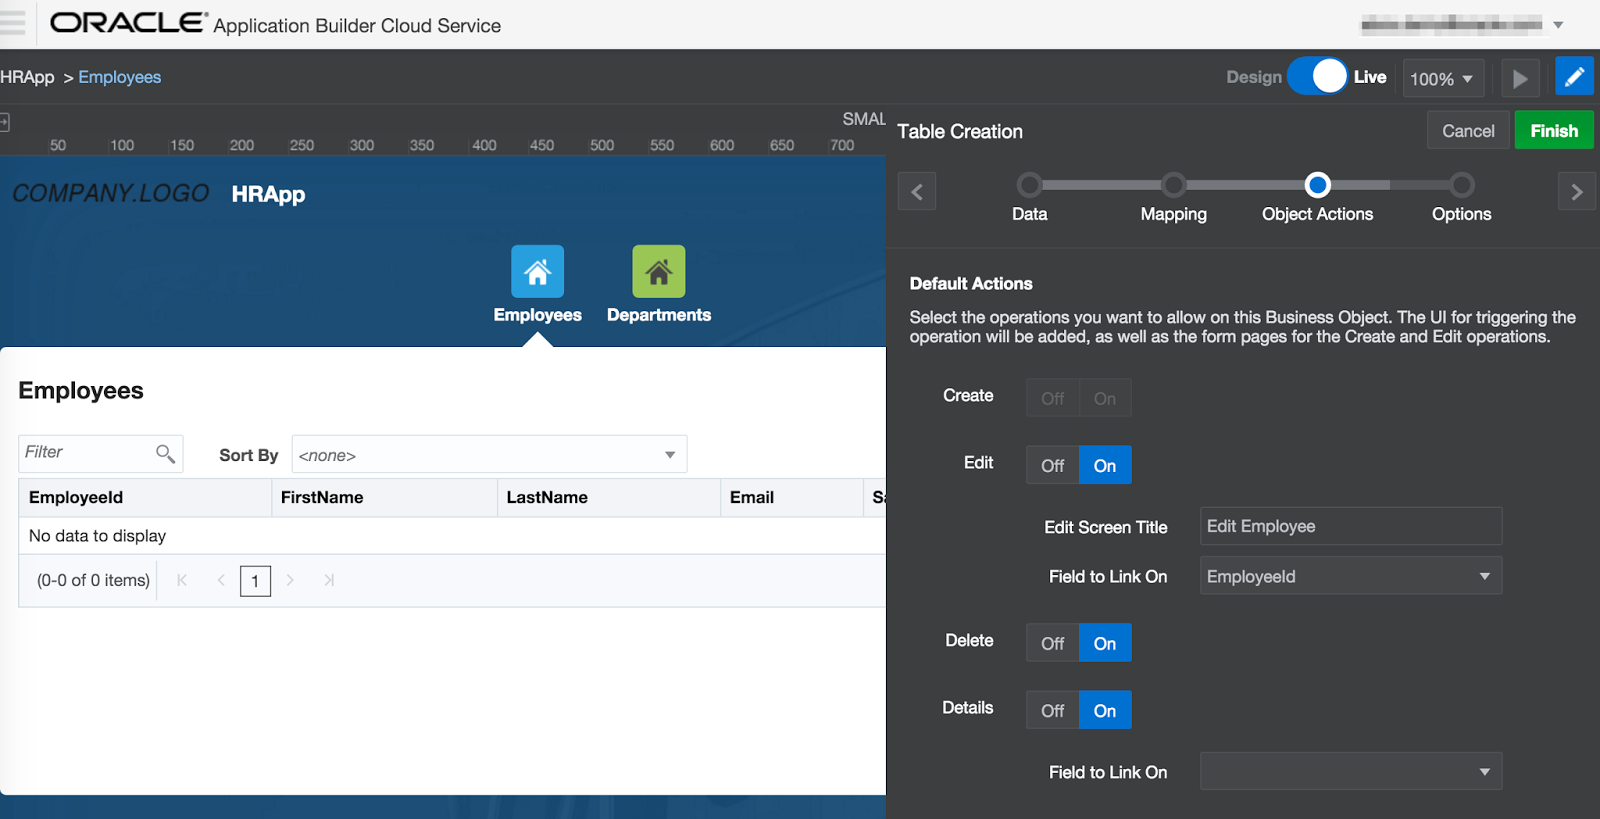1600x819 pixels.
Task: Click the Edit Screen Title field
Action: tap(1351, 526)
